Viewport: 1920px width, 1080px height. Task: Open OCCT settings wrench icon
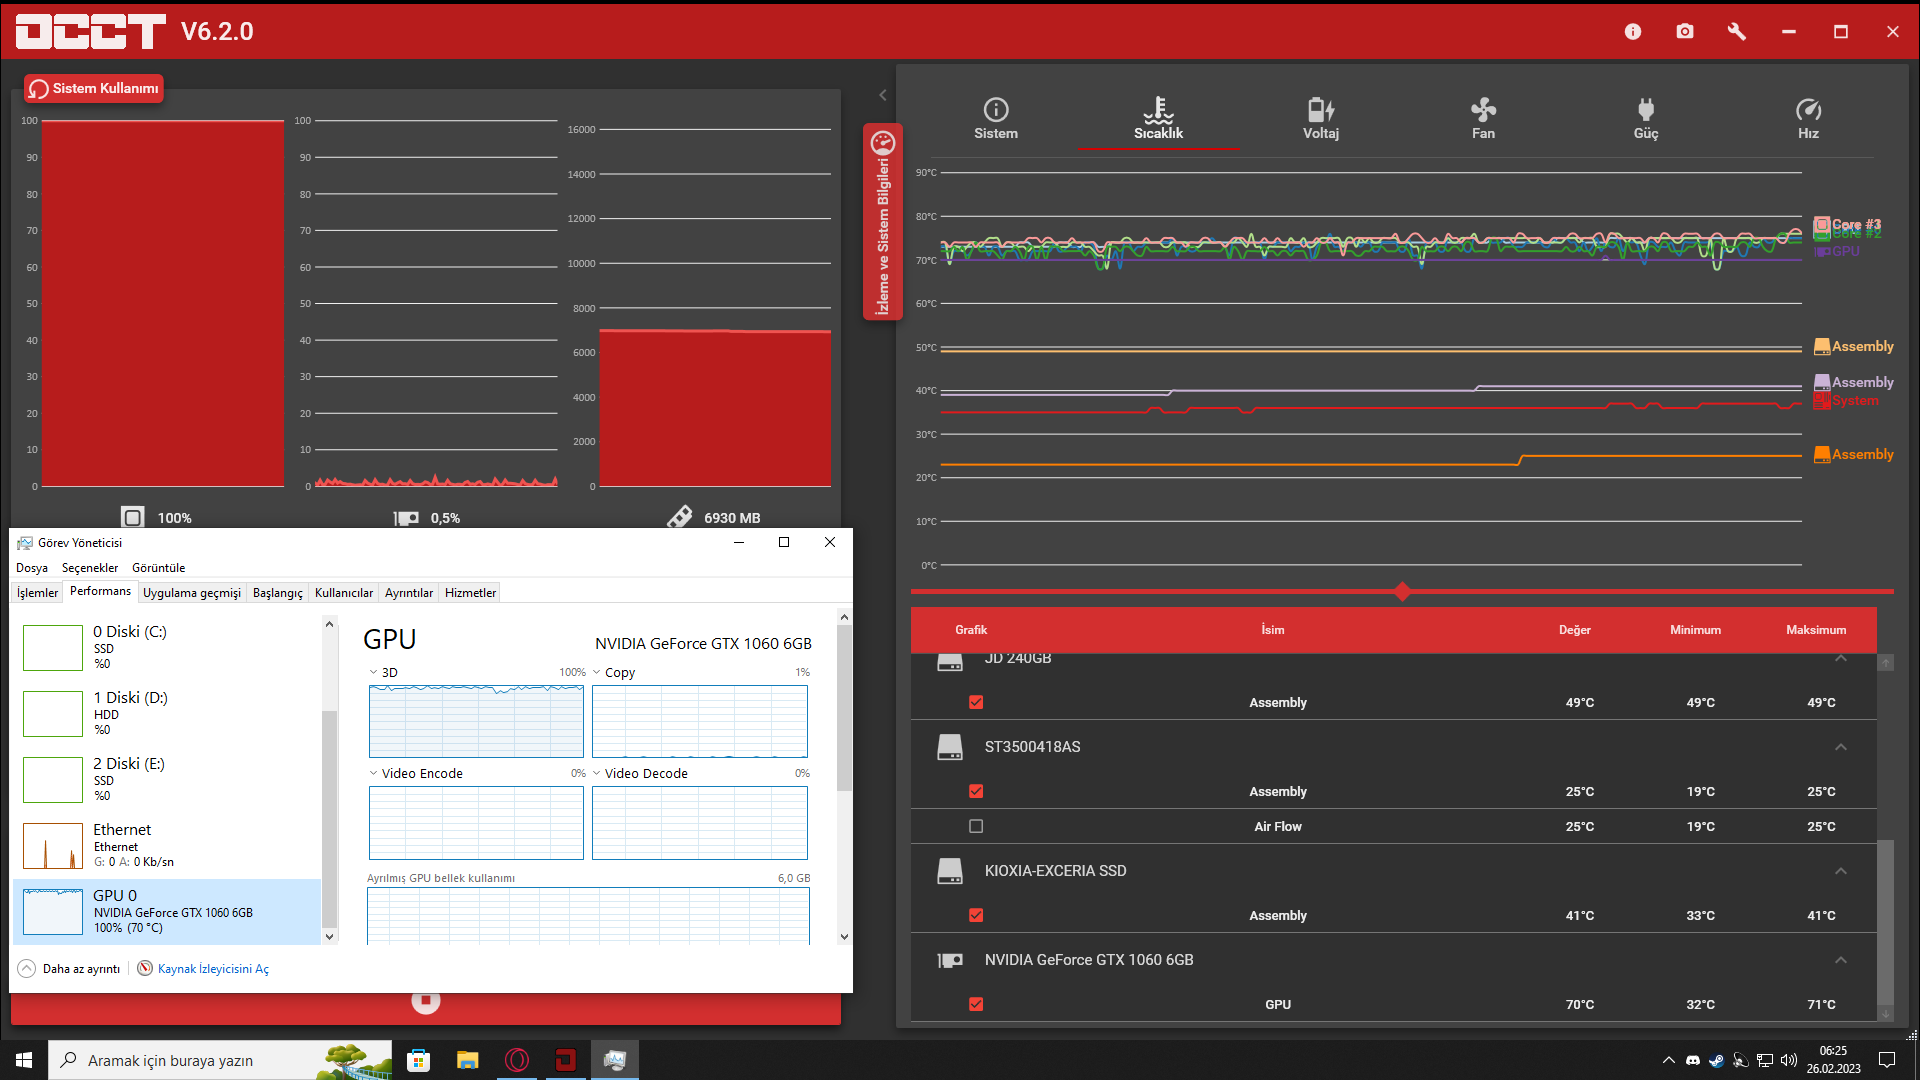[x=1737, y=32]
